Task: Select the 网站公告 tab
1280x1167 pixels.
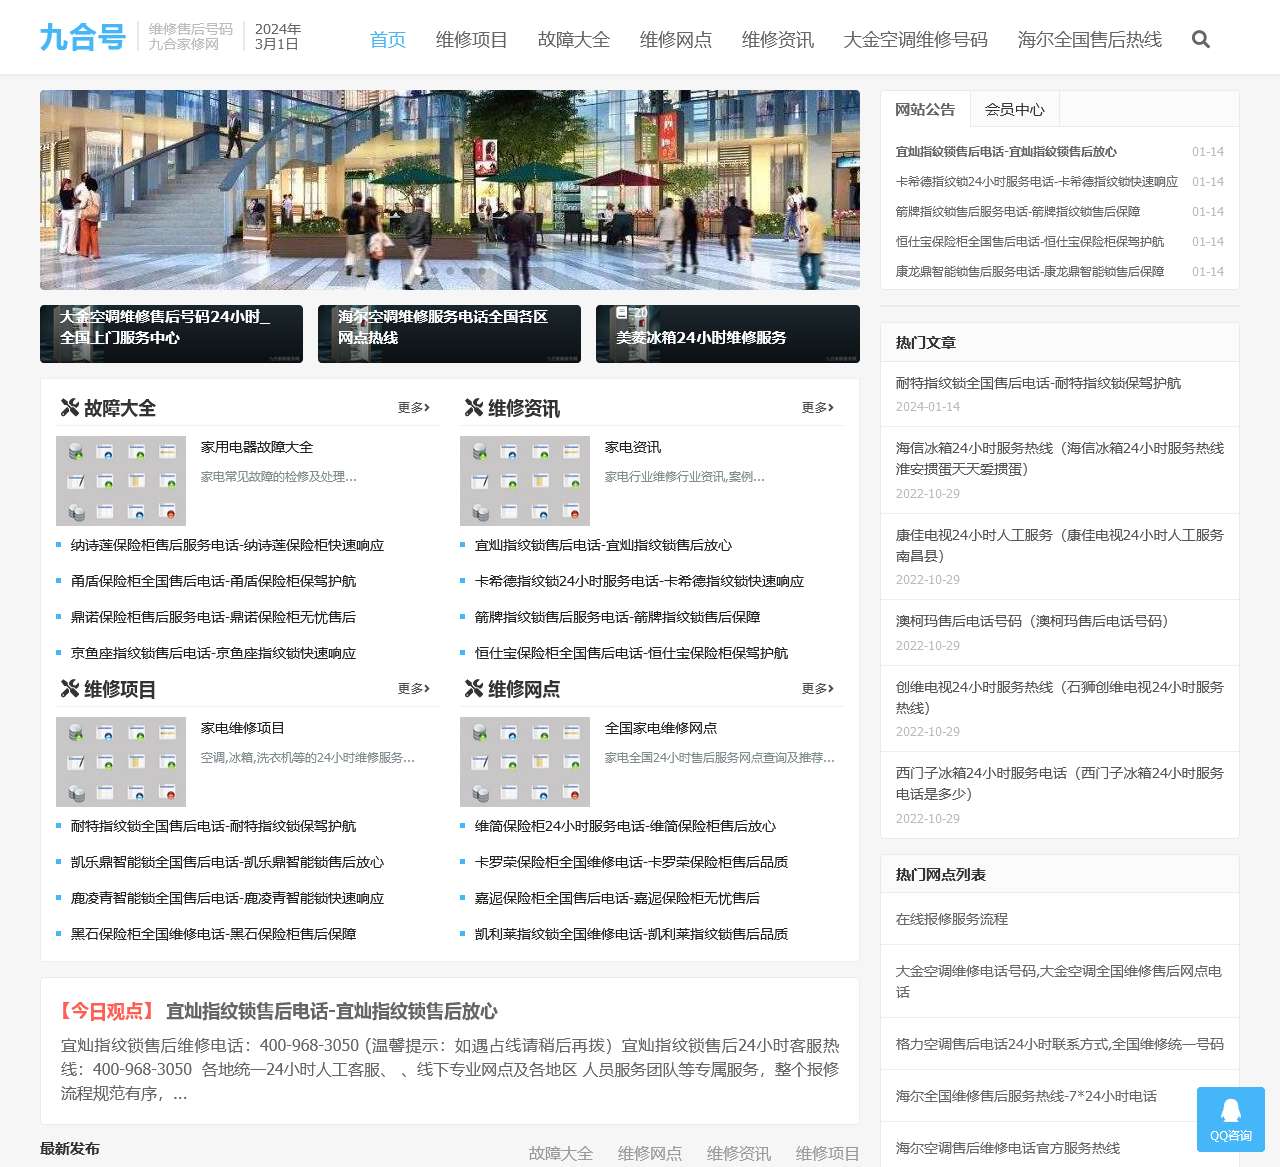Action: pos(925,110)
